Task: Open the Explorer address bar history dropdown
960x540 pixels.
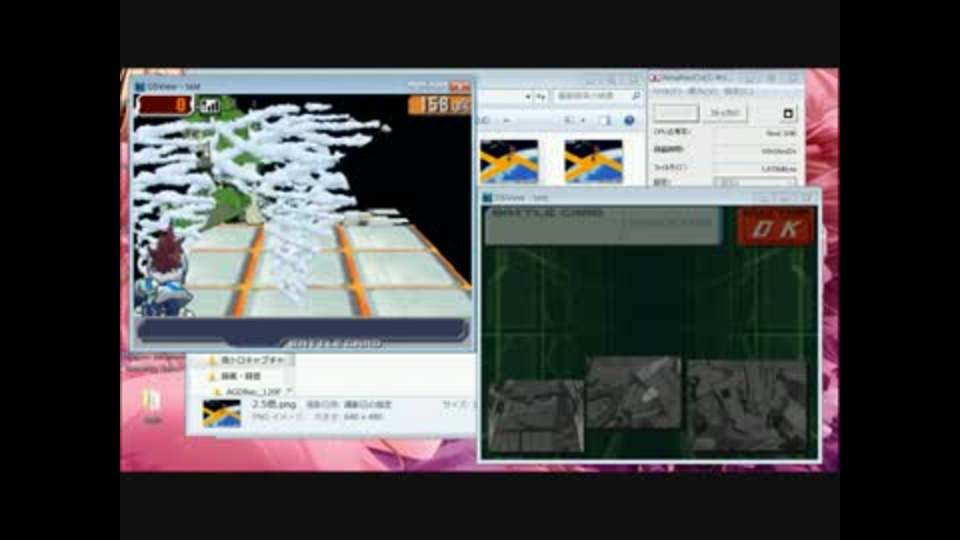Action: 527,96
